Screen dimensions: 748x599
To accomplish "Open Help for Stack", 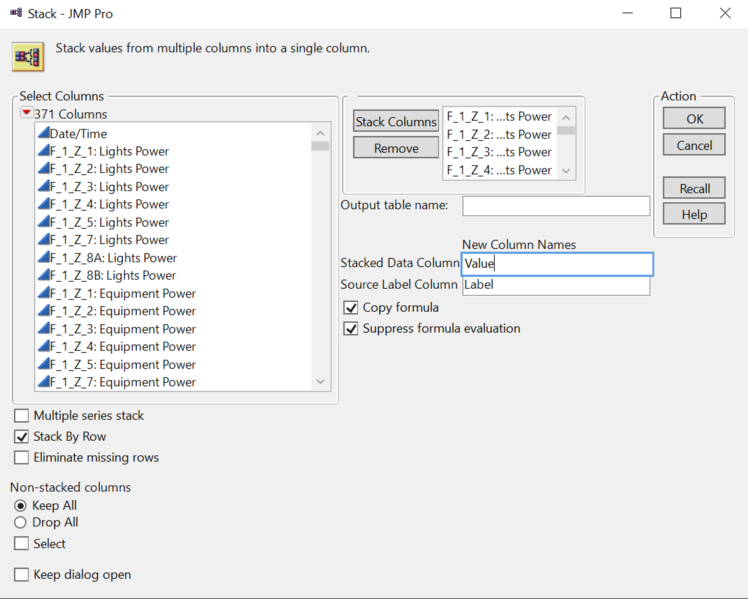I will [x=694, y=214].
